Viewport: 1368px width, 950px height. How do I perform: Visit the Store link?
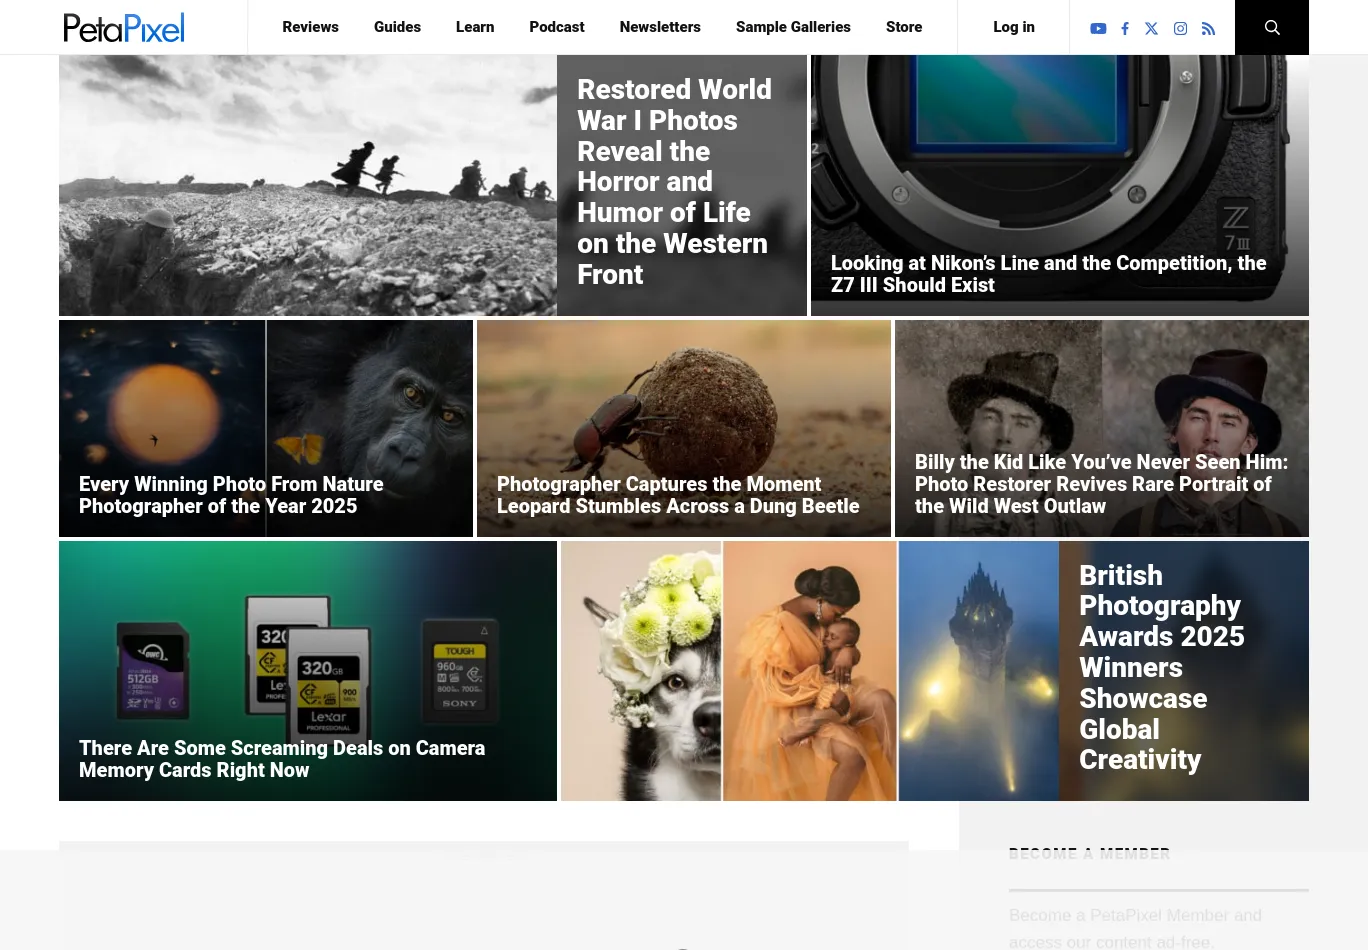coord(904,27)
